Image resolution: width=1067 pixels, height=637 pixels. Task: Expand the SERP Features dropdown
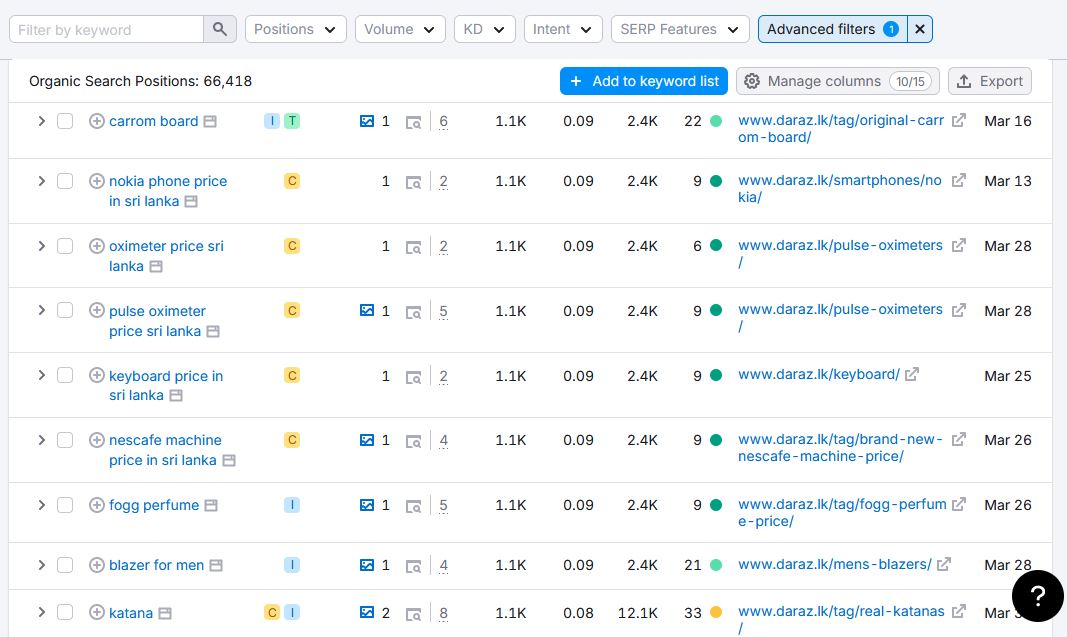click(x=679, y=30)
